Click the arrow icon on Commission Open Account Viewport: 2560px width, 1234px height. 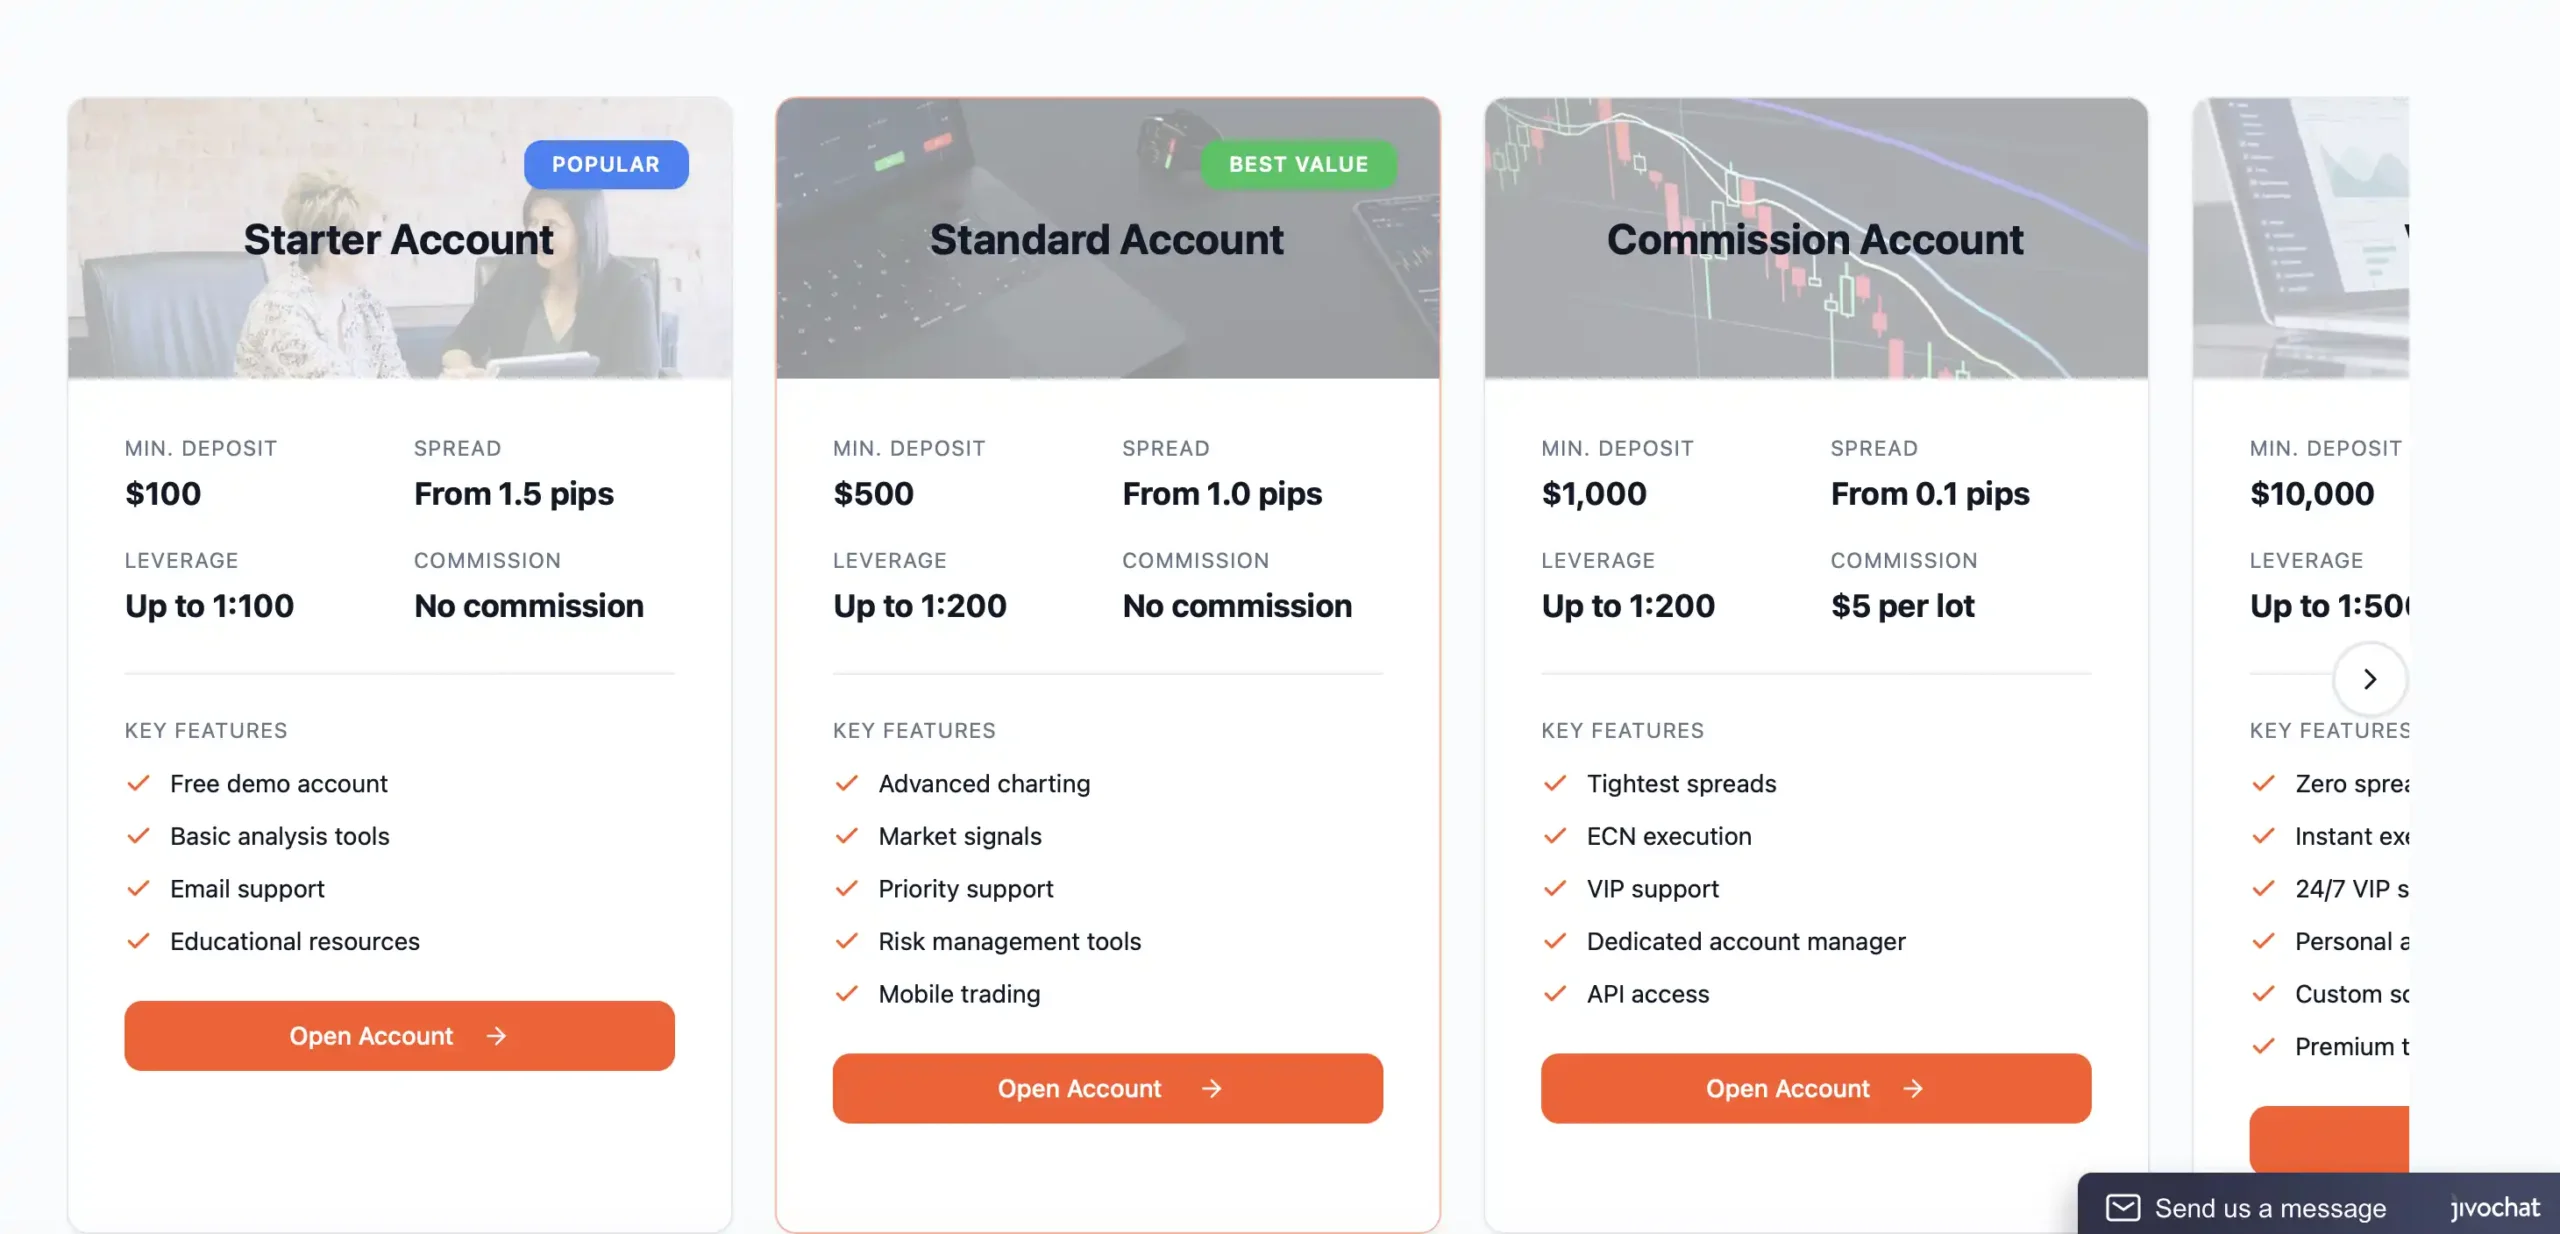[x=1912, y=1088]
